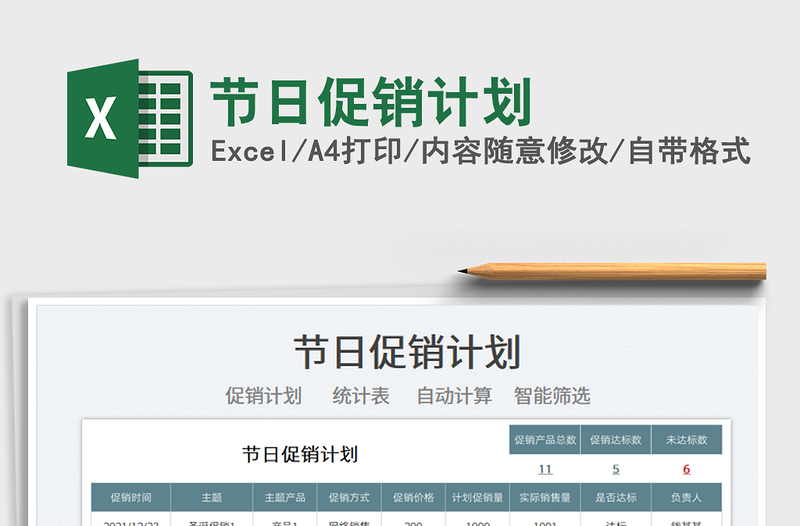Click the green Excel logo icon
The image size is (800, 526).
[x=130, y=118]
